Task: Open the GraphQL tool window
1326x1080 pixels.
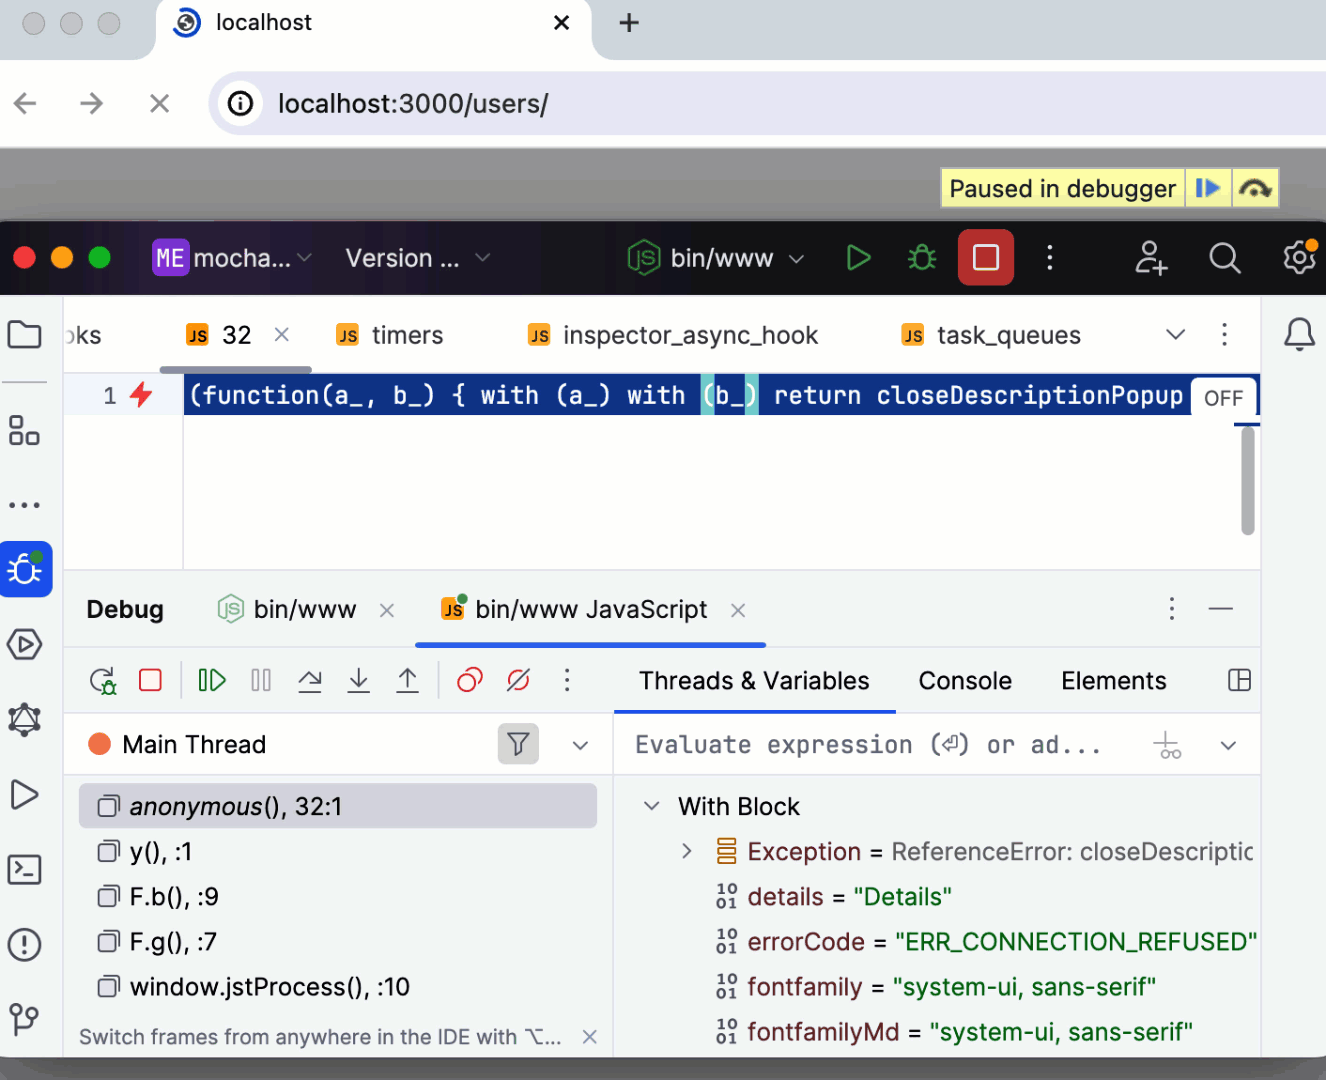Action: pyautogui.click(x=25, y=719)
